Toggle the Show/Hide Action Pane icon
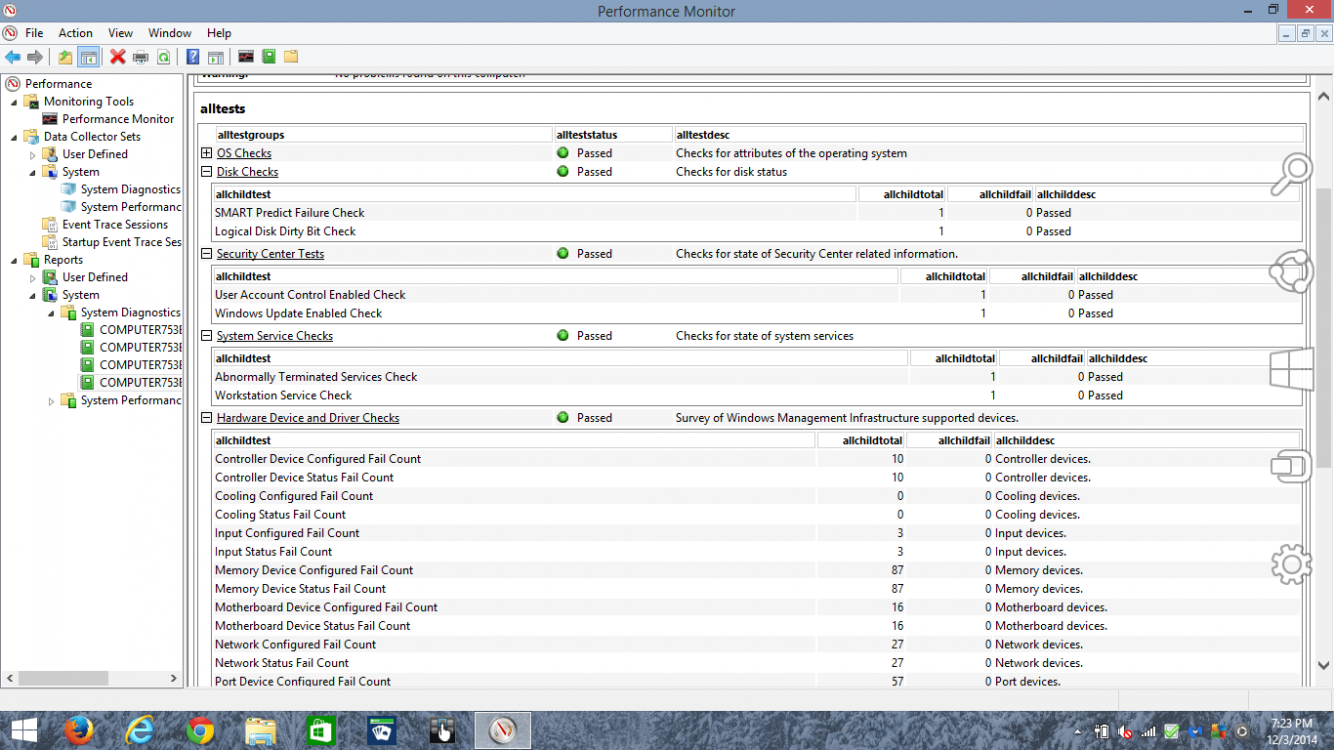This screenshot has height=750, width=1334. 215,57
